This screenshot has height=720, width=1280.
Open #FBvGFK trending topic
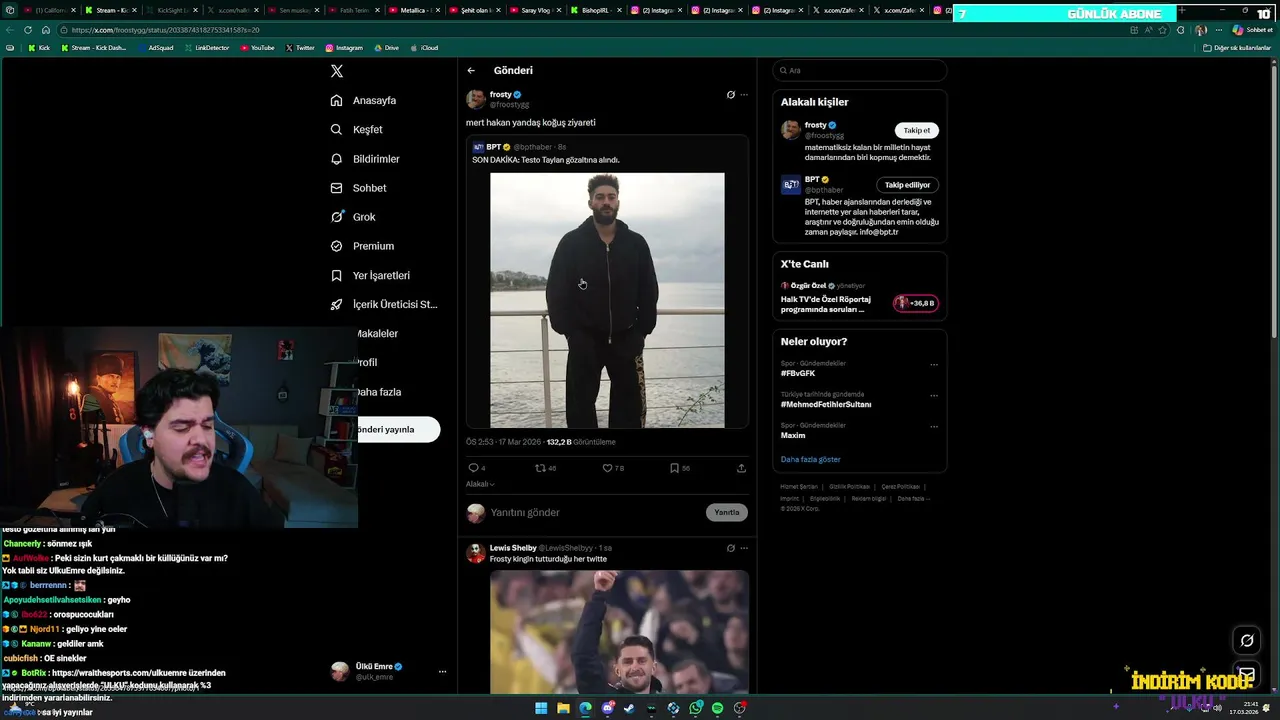[x=798, y=373]
